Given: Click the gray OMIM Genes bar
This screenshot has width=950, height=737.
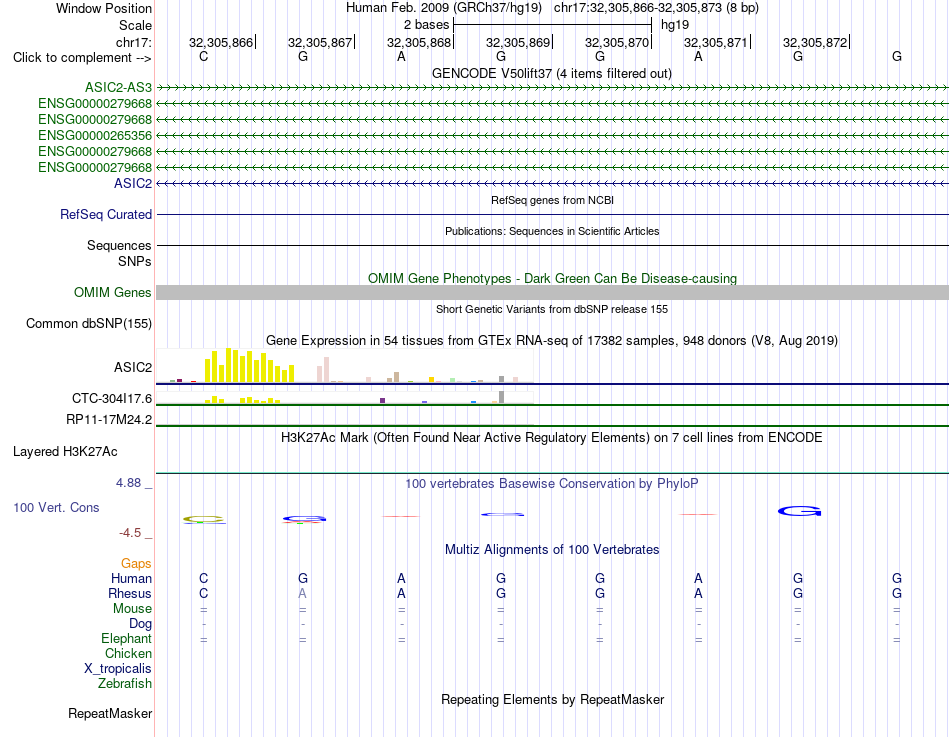Looking at the screenshot, I should (x=552, y=293).
